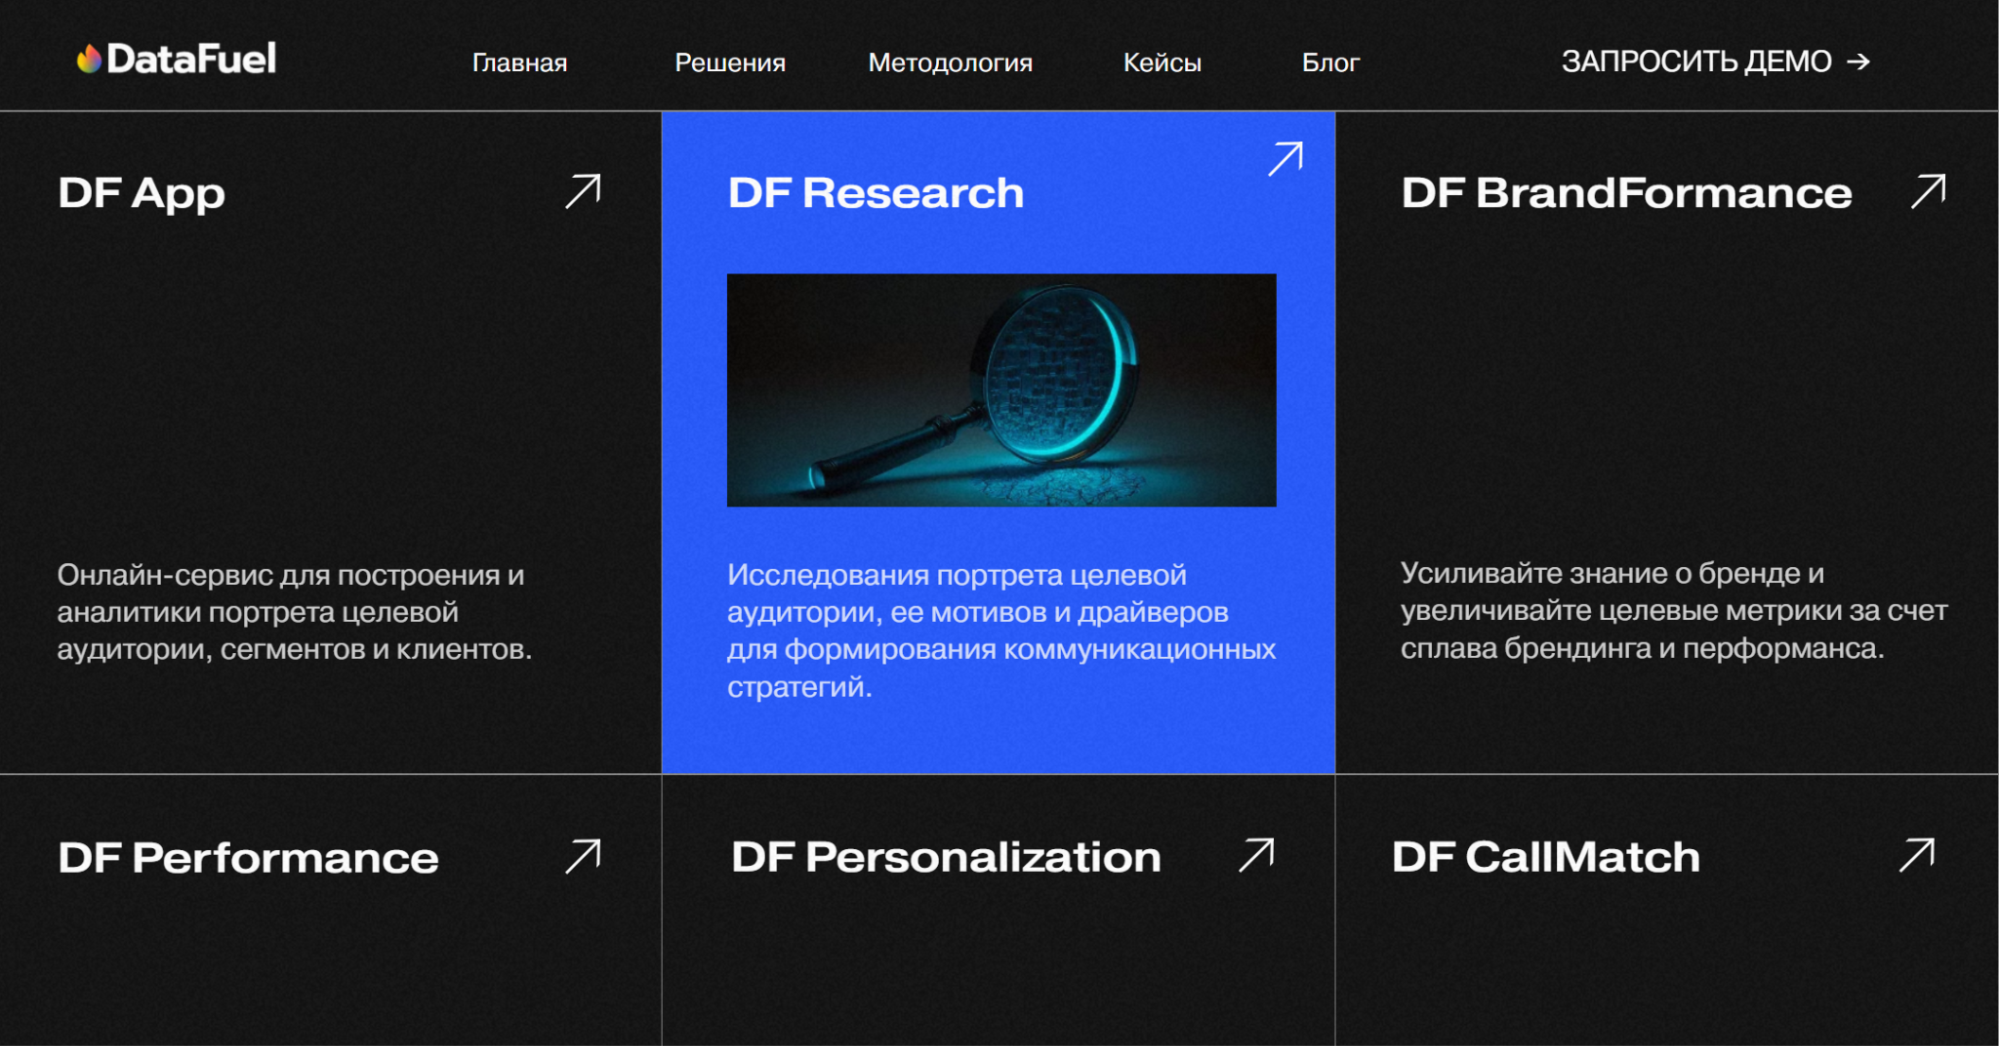Screen dimensions: 1999x1047
Task: Click the word 'стратегий.' in Research card
Action: [799, 687]
